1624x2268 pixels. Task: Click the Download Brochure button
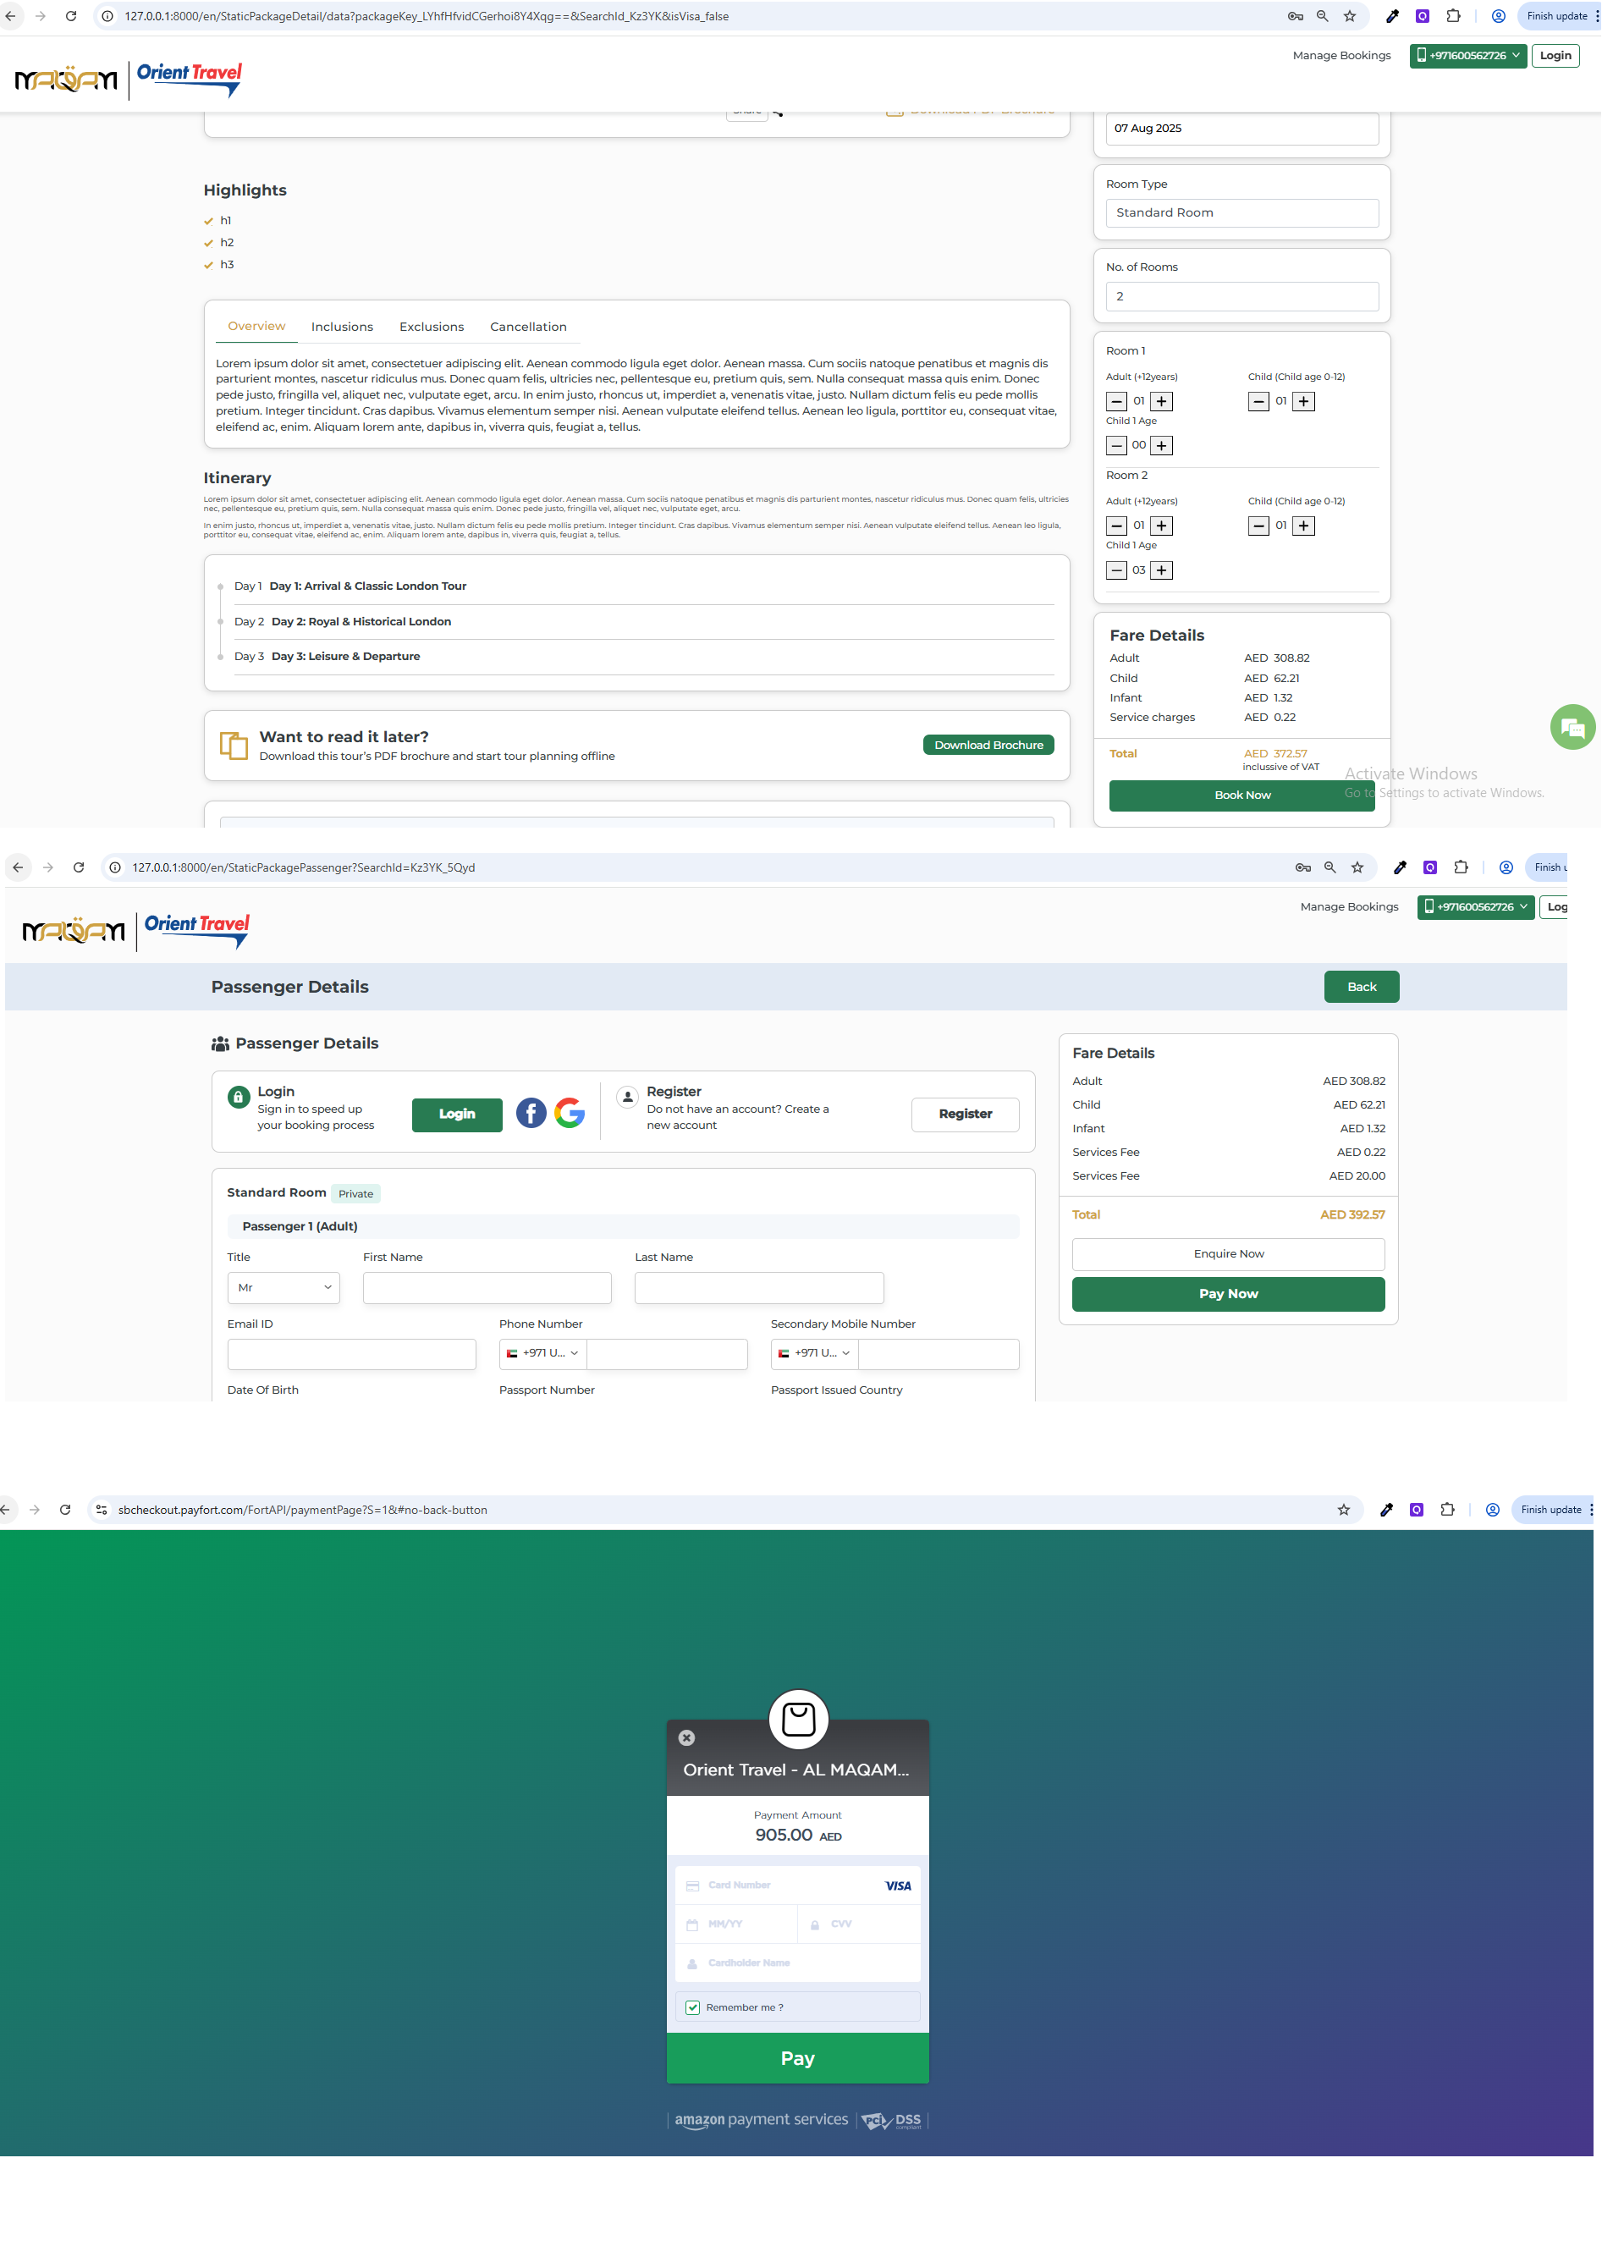1002,755
